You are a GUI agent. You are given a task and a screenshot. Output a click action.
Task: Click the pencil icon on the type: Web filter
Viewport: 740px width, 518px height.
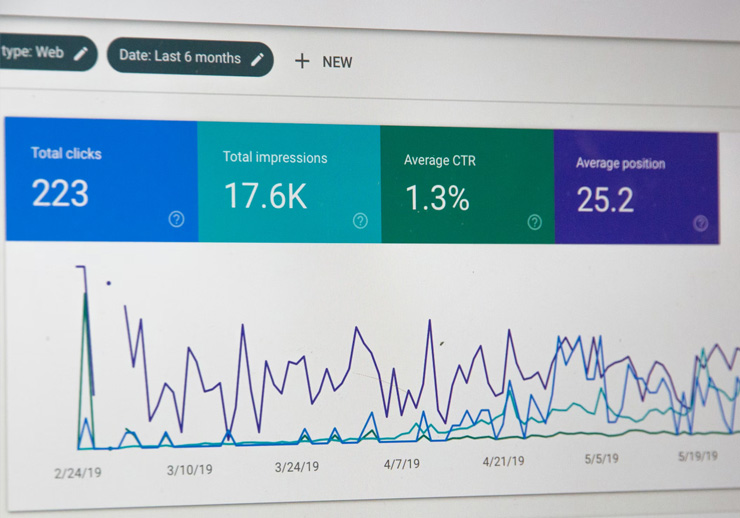[x=81, y=53]
